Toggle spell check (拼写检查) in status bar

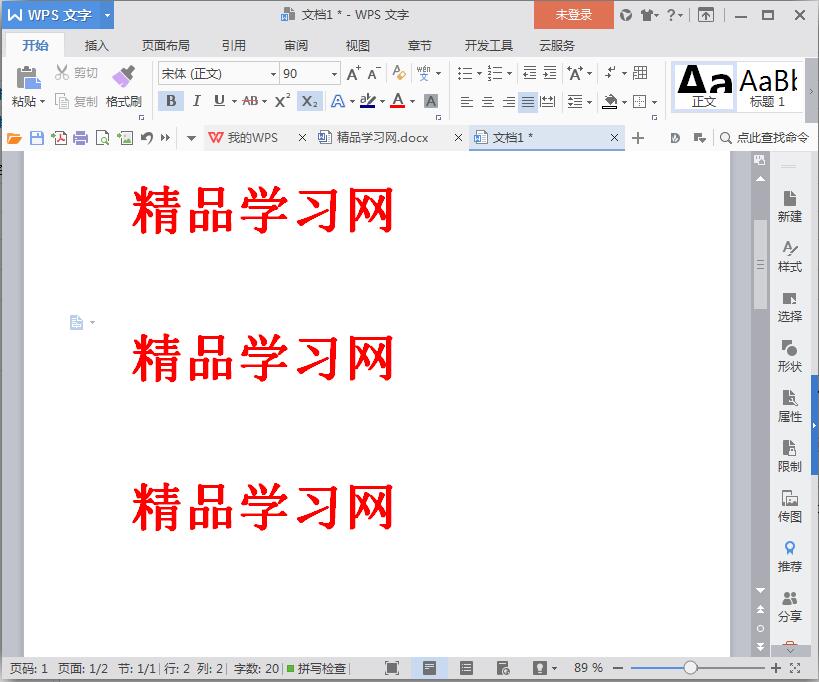pyautogui.click(x=316, y=668)
